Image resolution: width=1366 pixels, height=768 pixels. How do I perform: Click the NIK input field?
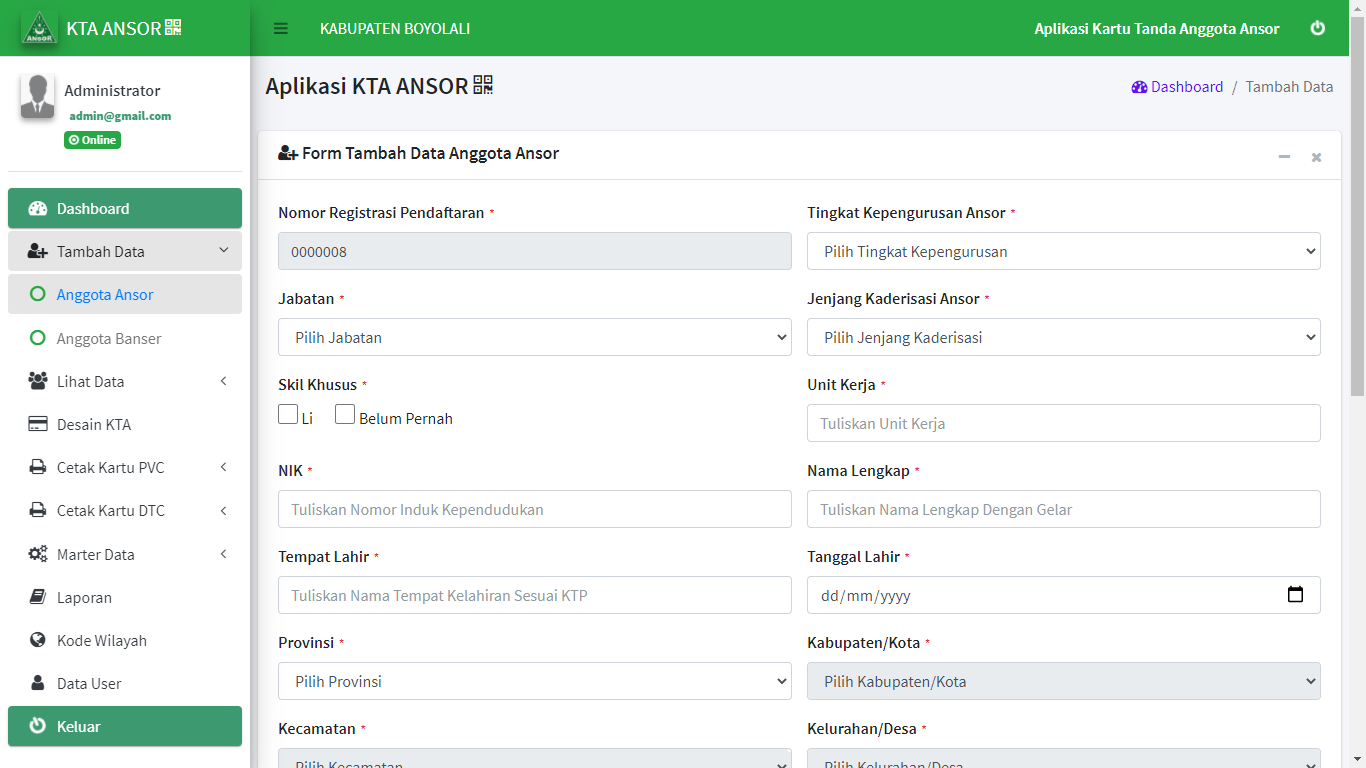534,510
